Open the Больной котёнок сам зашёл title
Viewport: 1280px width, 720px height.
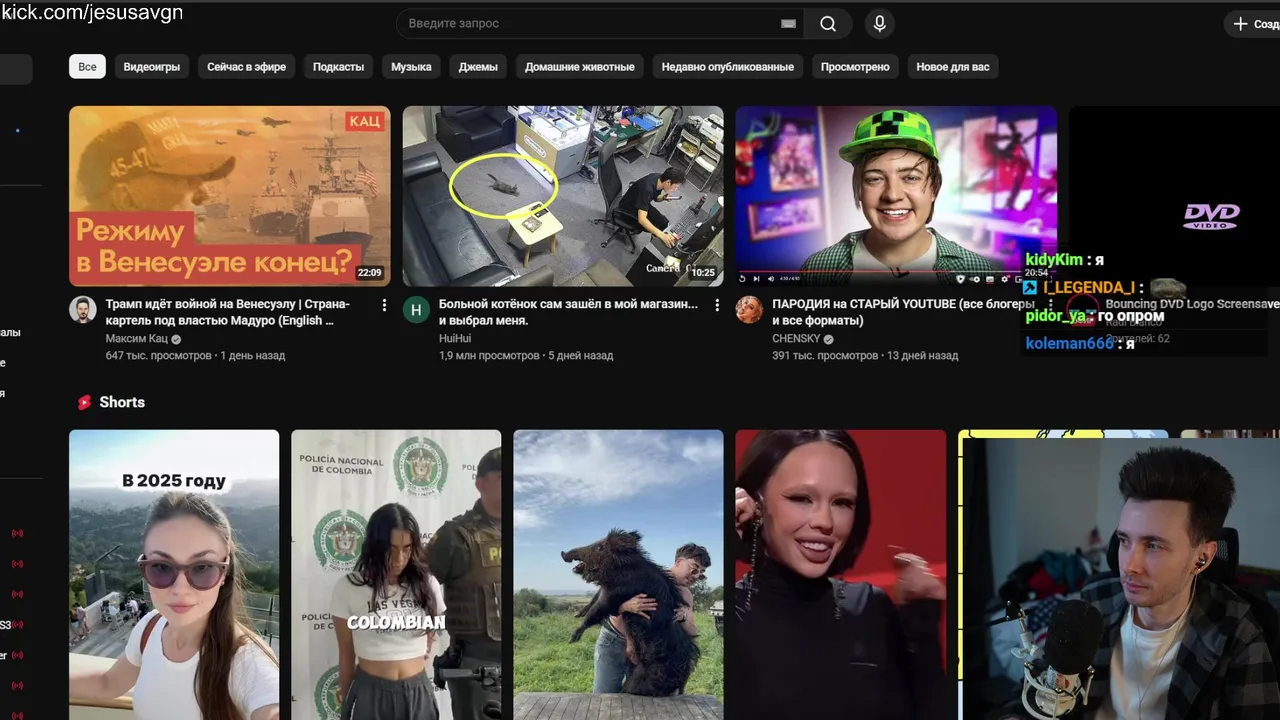[568, 312]
